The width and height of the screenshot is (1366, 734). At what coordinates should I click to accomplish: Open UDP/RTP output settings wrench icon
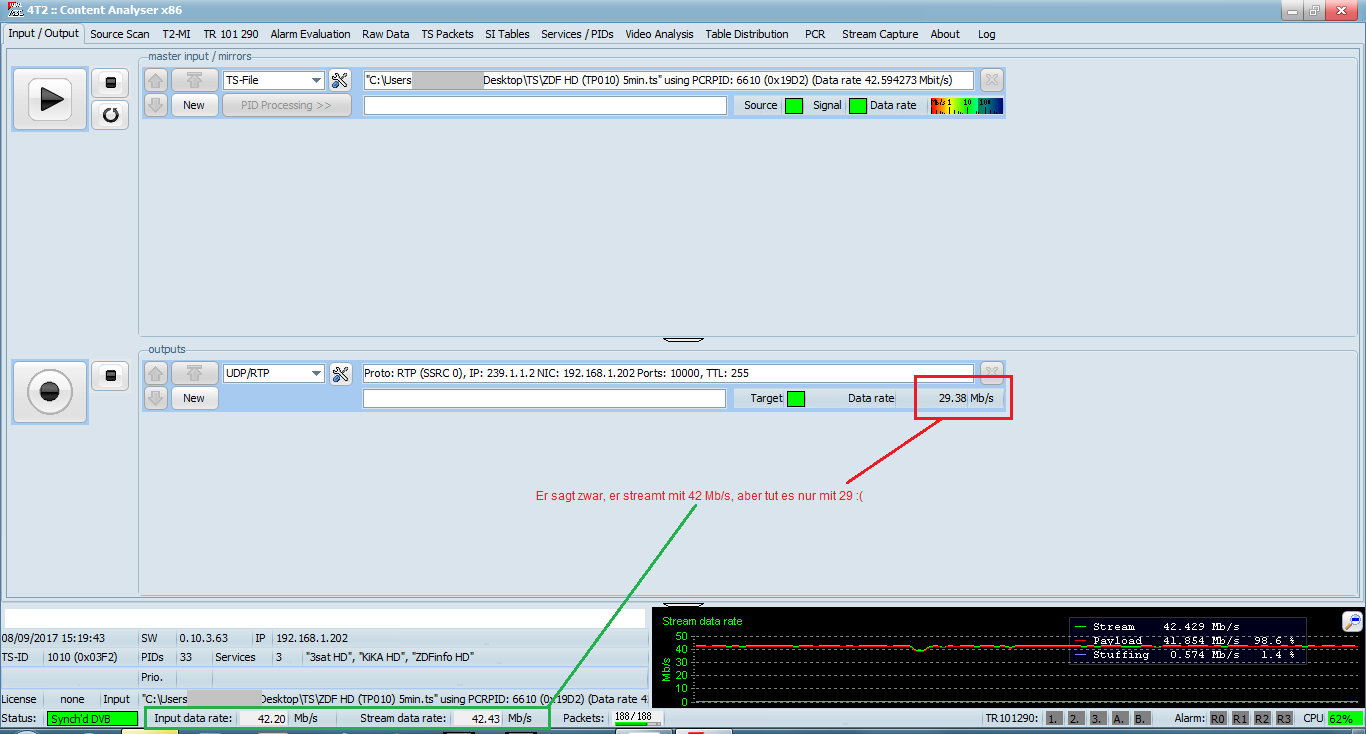[340, 374]
